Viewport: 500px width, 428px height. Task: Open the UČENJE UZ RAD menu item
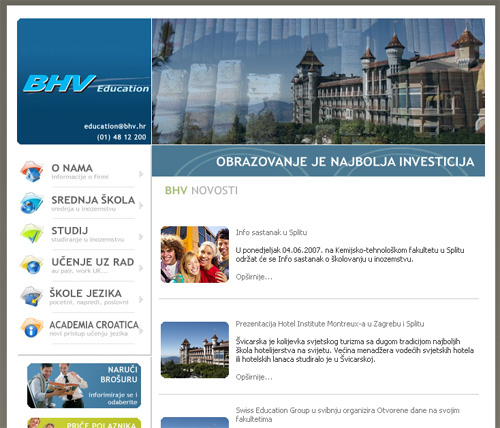point(93,262)
